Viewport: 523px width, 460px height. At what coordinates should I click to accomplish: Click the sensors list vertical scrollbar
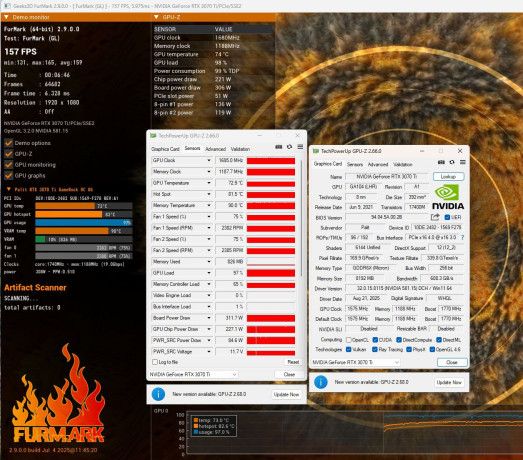(x=302, y=217)
